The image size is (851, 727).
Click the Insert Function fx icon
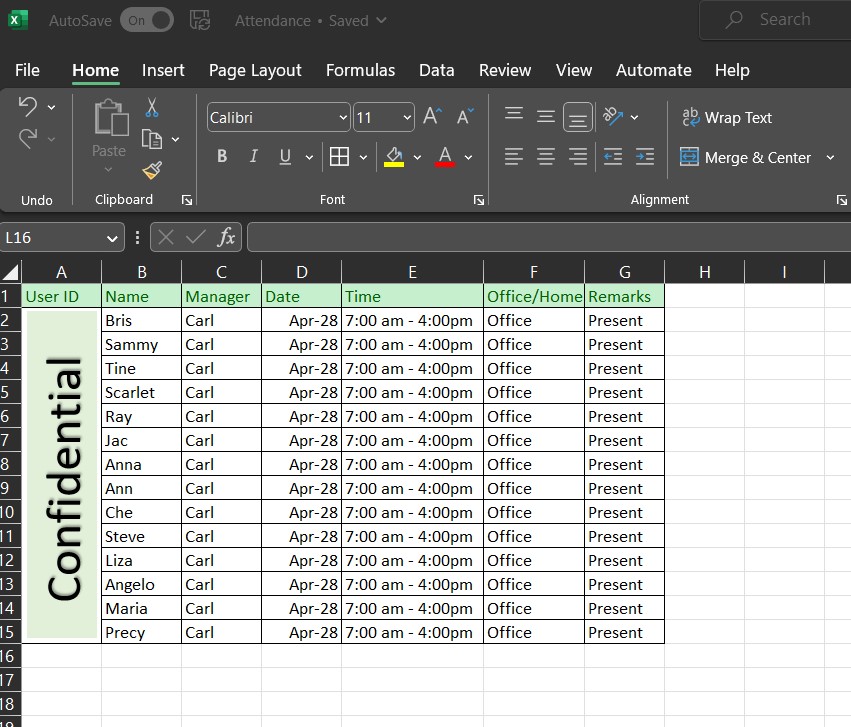pyautogui.click(x=226, y=237)
